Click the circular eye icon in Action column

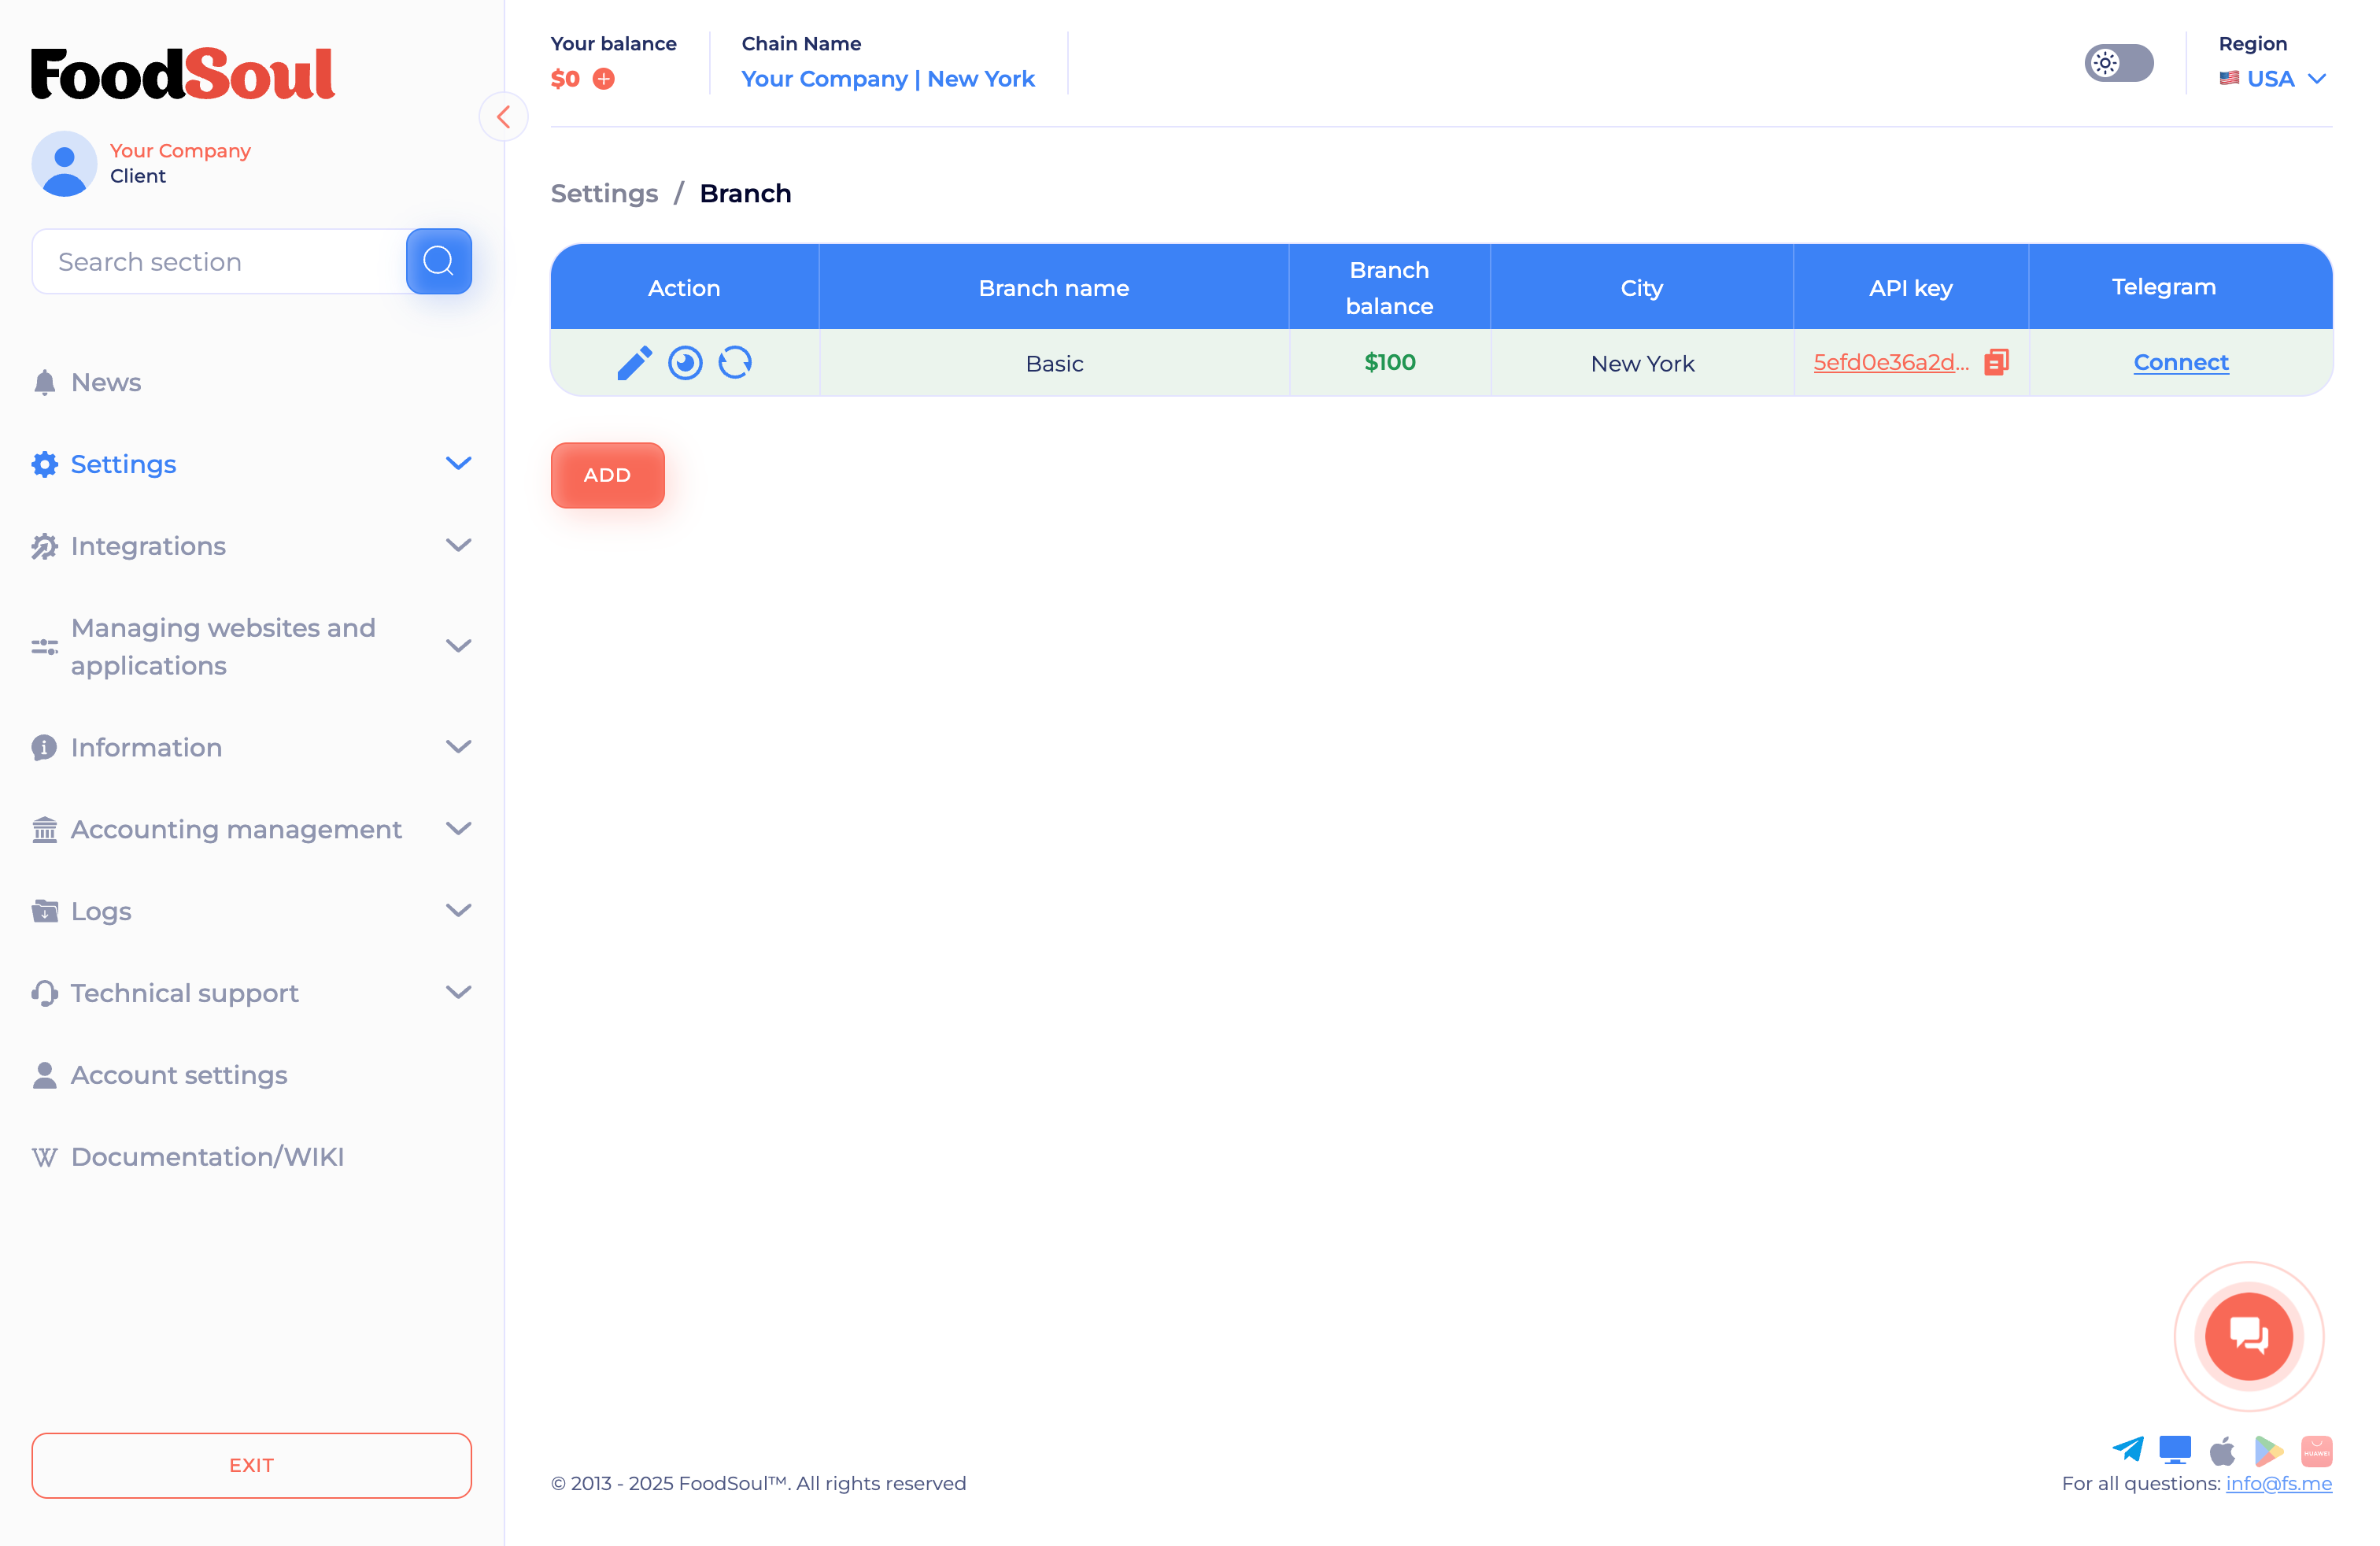[685, 363]
